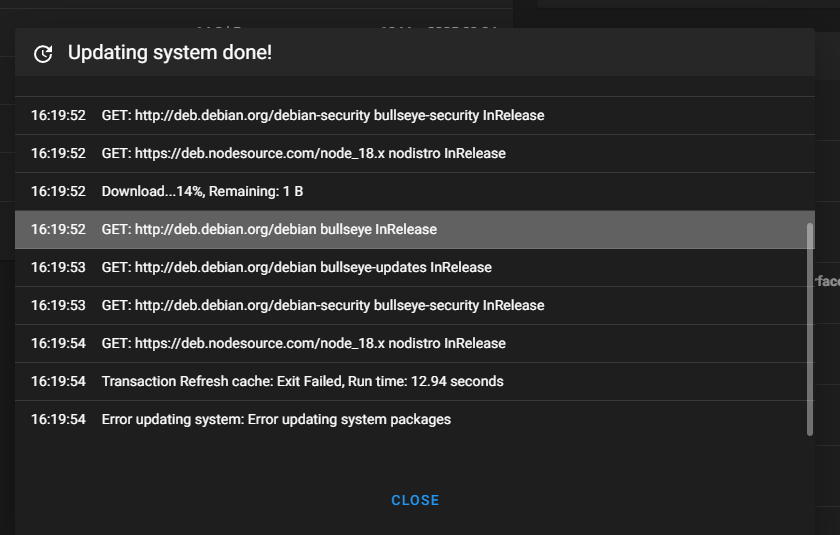Select the Error updating system packages line
The image size is (840, 535).
pos(415,419)
